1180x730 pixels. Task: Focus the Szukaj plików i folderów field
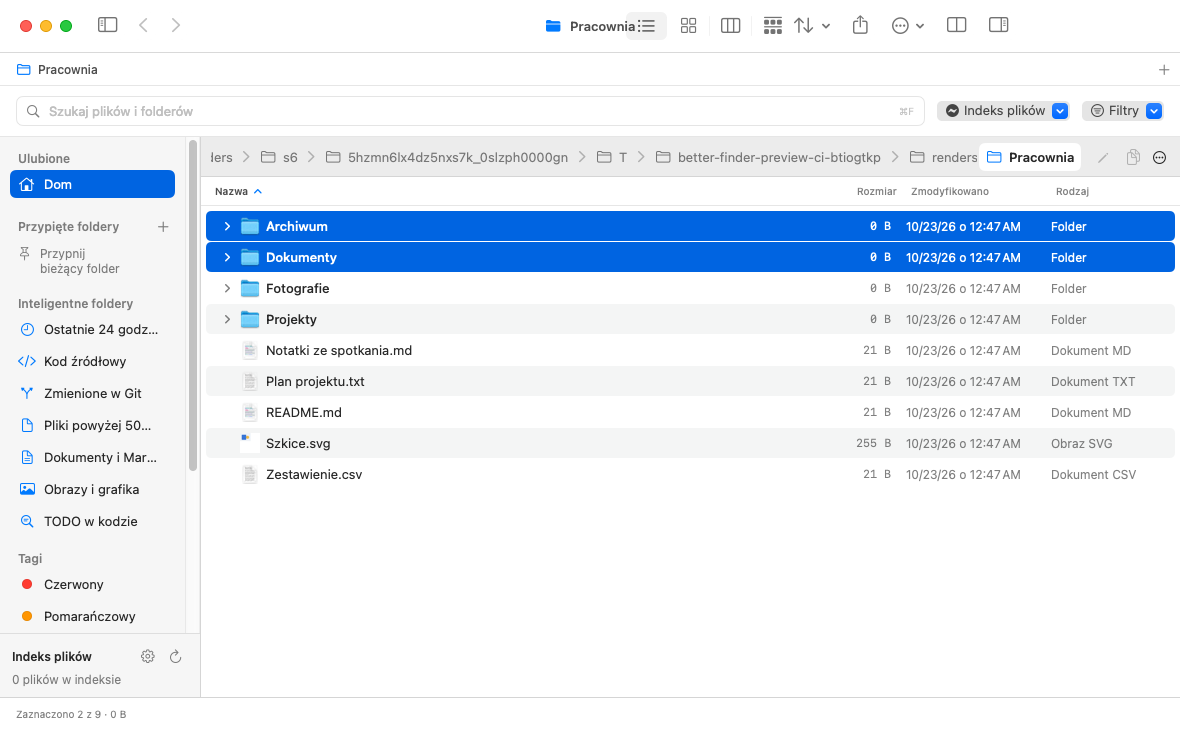[470, 111]
